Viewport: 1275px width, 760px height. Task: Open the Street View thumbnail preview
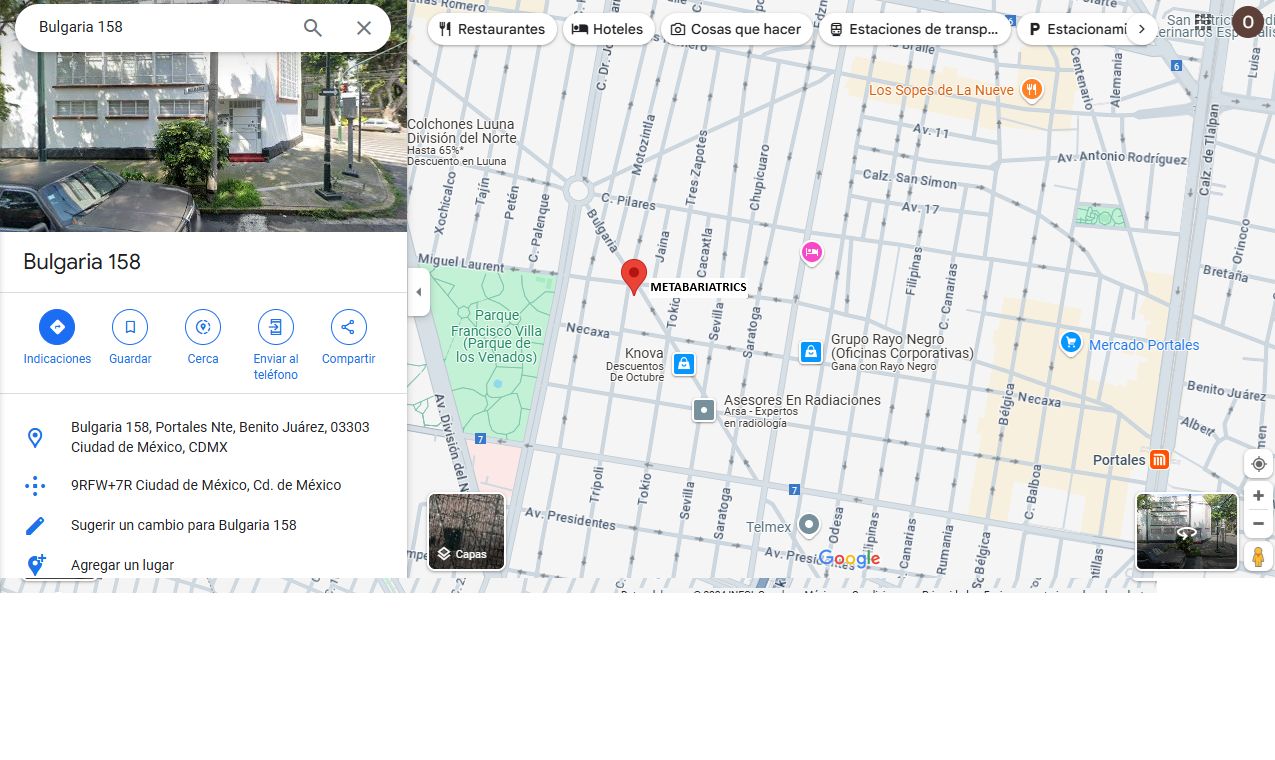tap(1186, 531)
